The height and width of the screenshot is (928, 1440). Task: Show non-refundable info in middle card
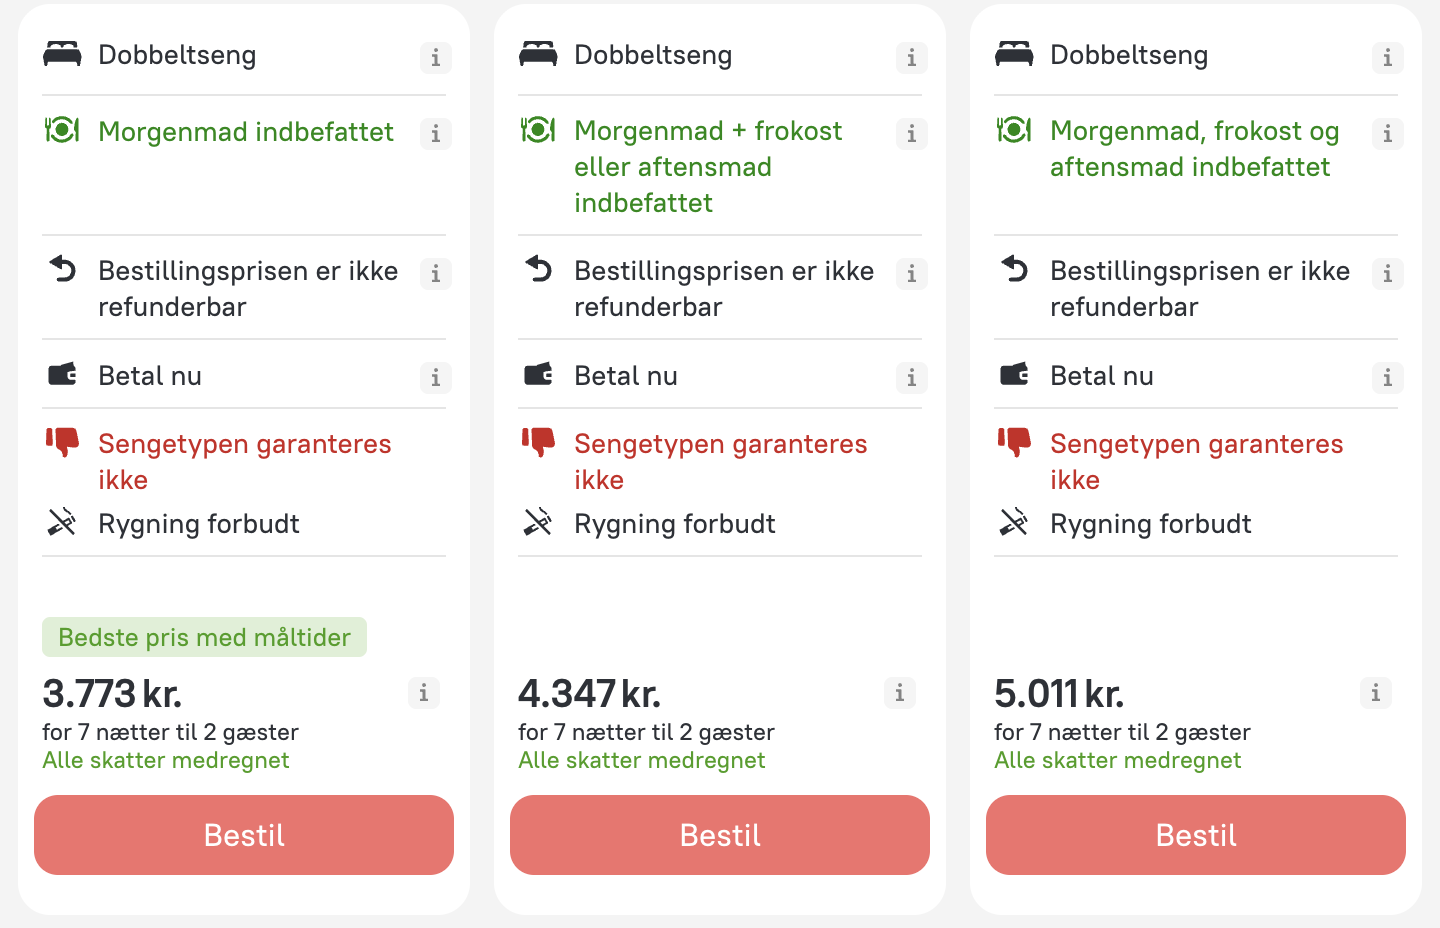[912, 274]
